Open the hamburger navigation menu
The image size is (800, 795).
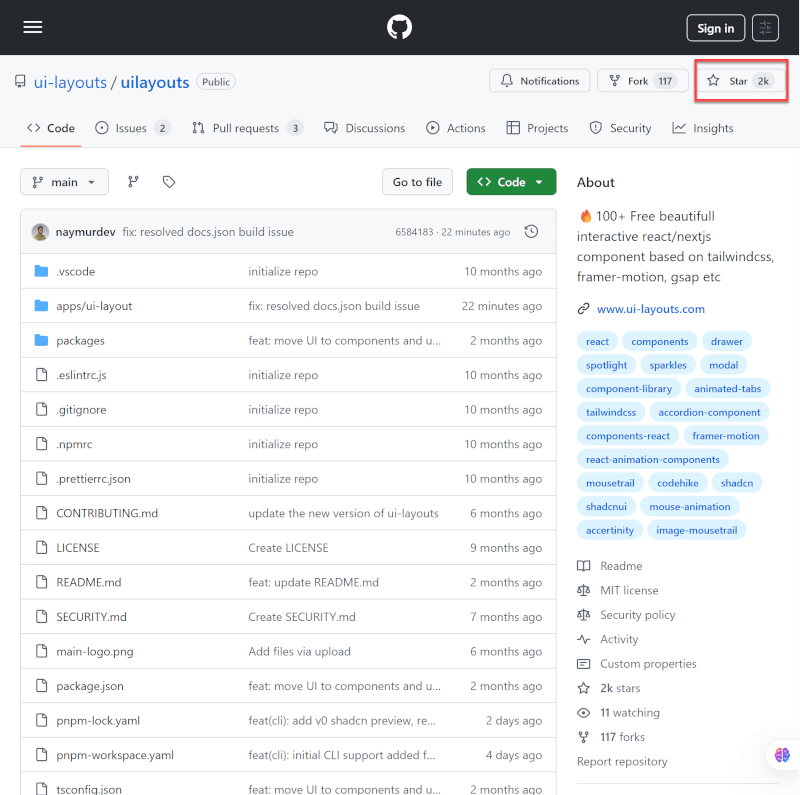pyautogui.click(x=33, y=27)
